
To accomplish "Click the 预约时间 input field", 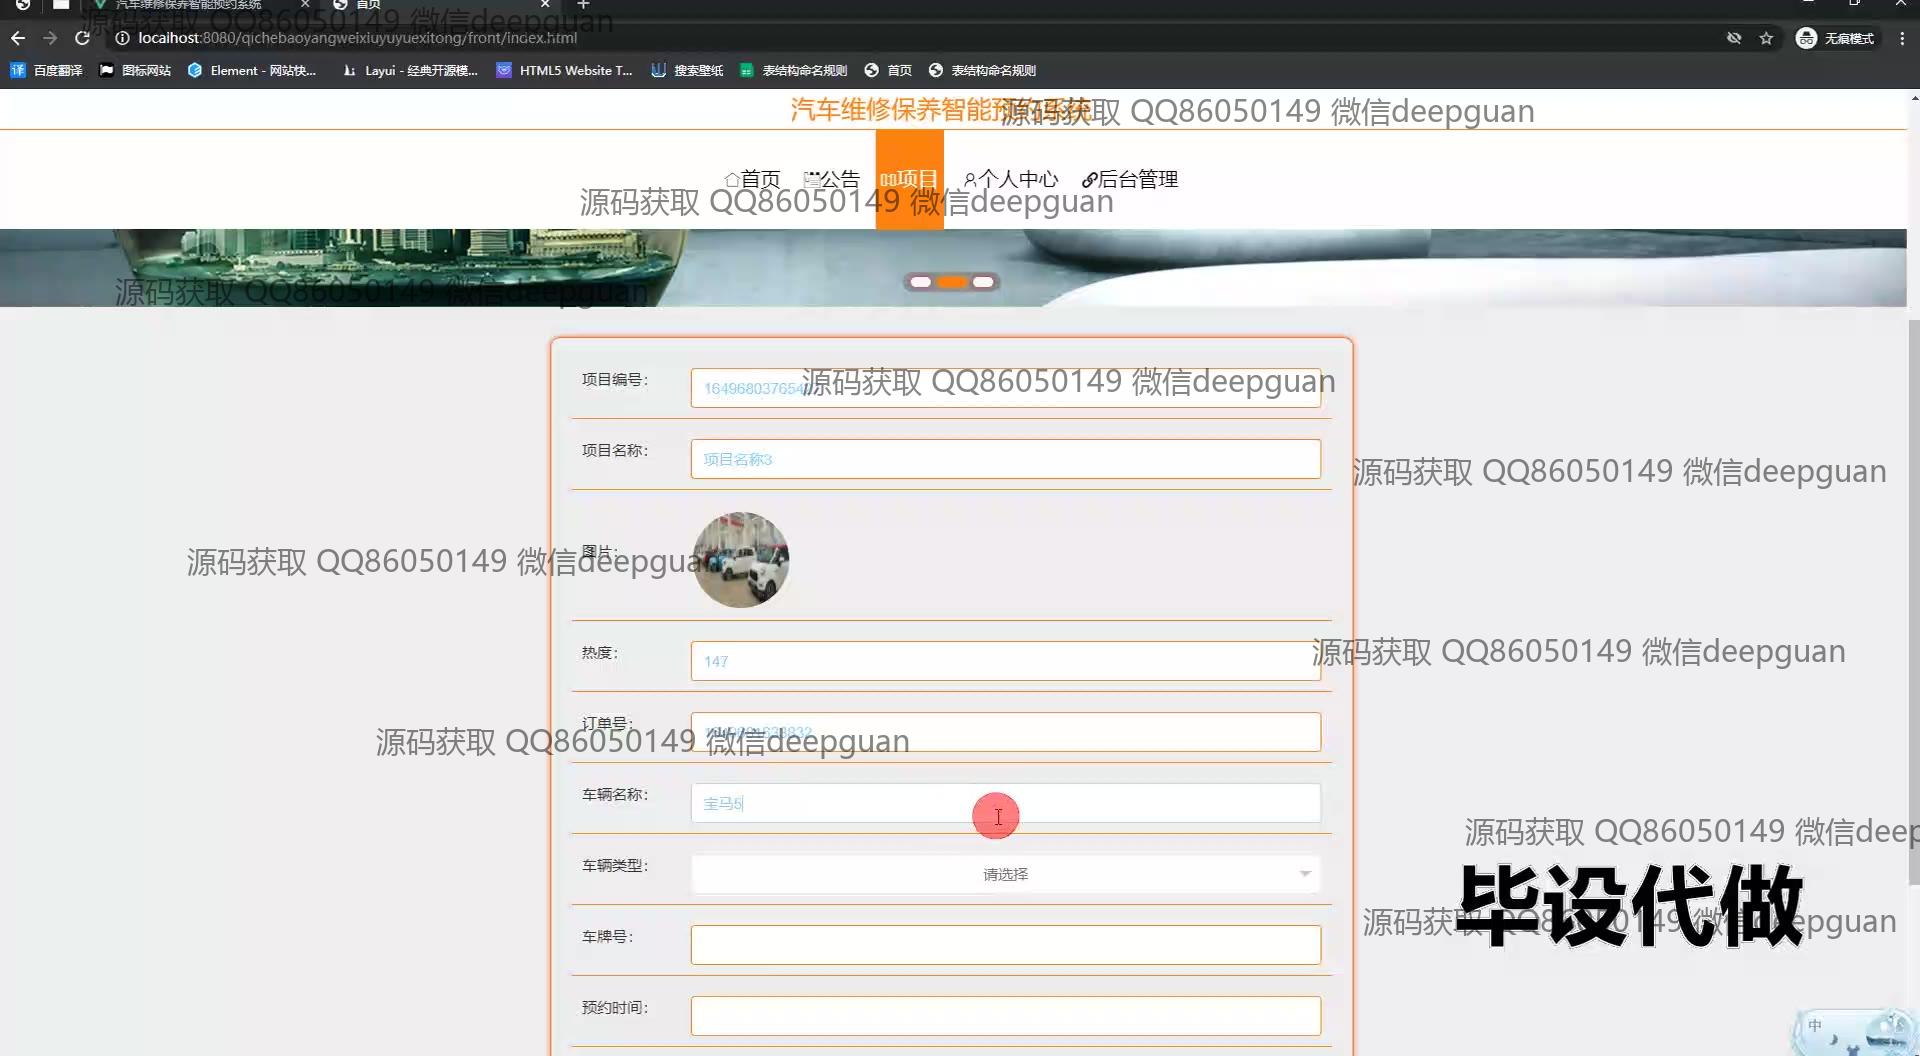I will [x=1005, y=1016].
